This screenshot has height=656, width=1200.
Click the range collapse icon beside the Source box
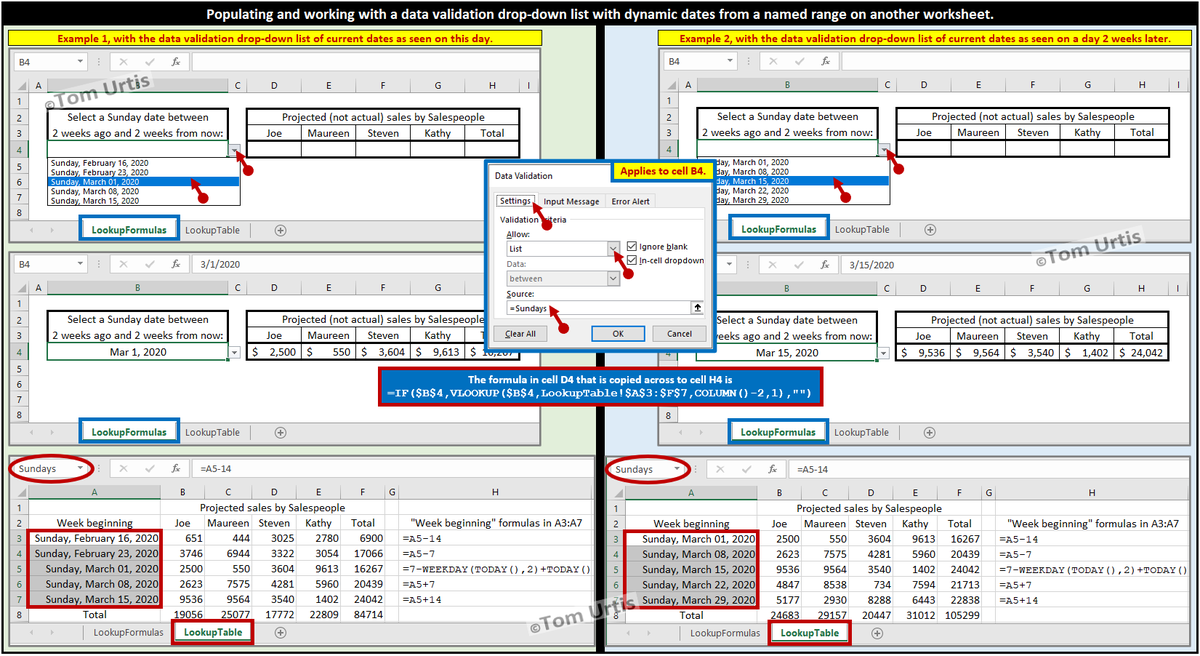(x=697, y=307)
